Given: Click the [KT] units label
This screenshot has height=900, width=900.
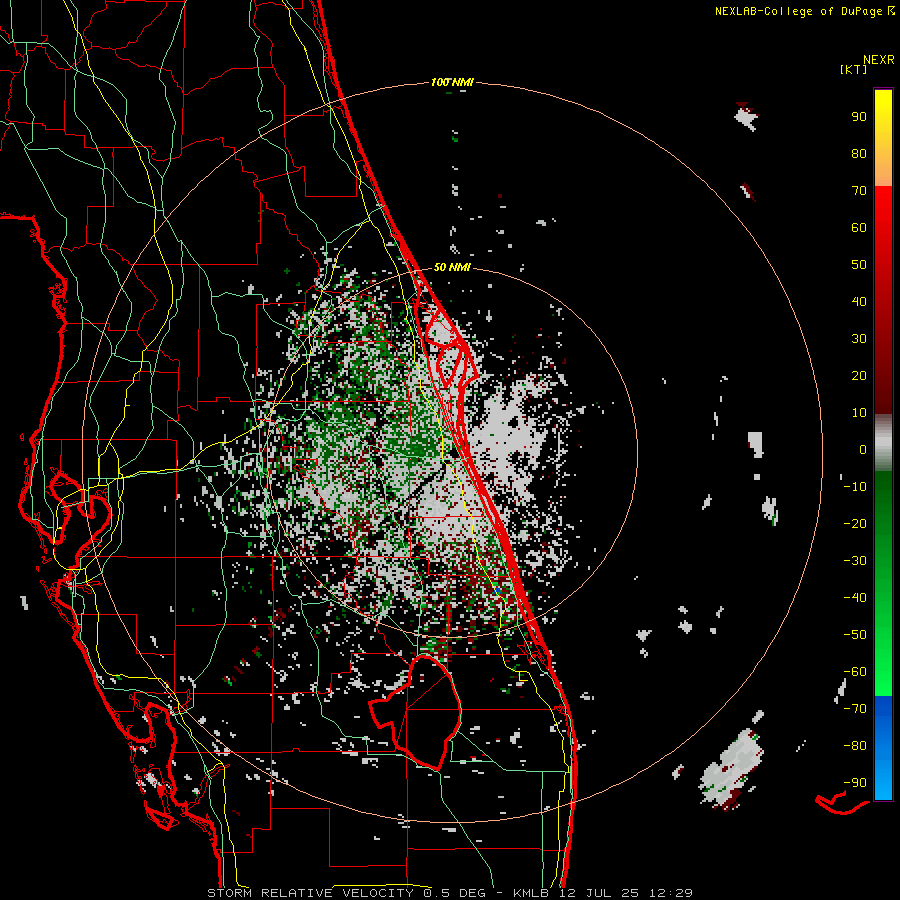Looking at the screenshot, I should pos(854,69).
